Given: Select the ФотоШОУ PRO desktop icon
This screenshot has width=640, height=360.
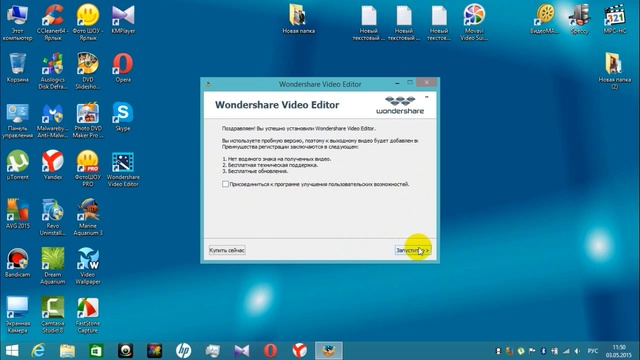Looking at the screenshot, I should pos(88,169).
